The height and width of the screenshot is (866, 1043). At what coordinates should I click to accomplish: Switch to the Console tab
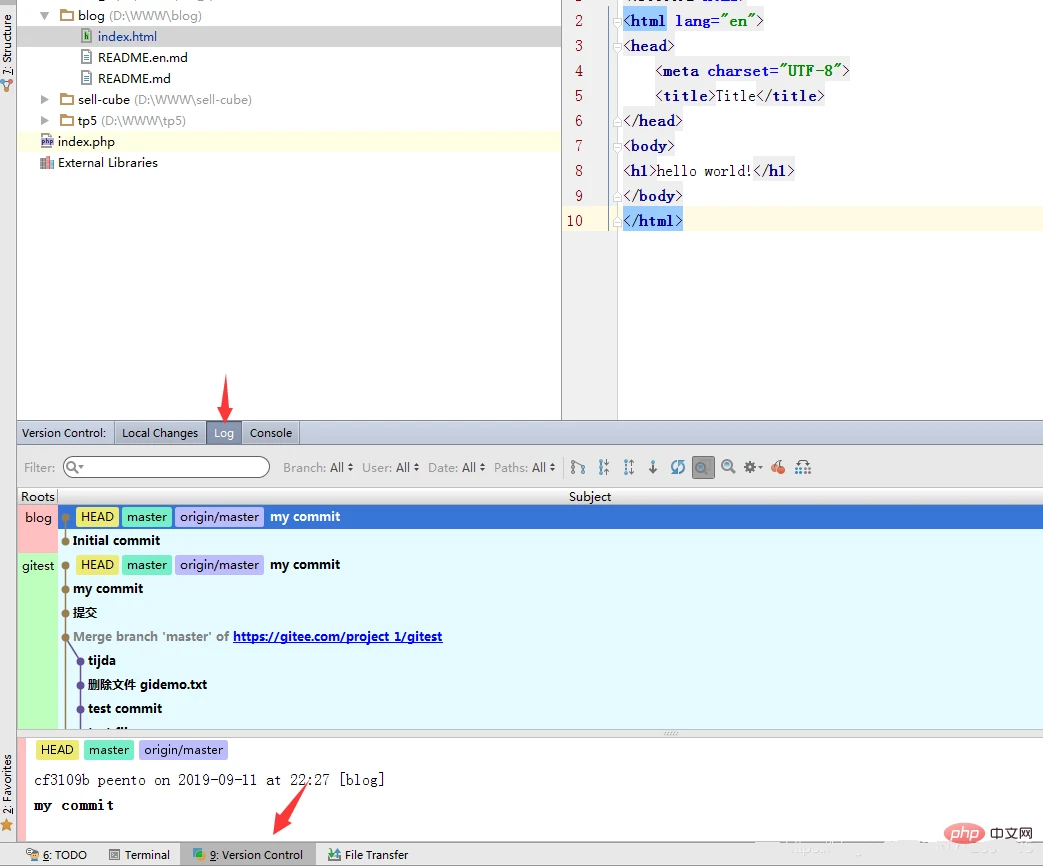[271, 433]
